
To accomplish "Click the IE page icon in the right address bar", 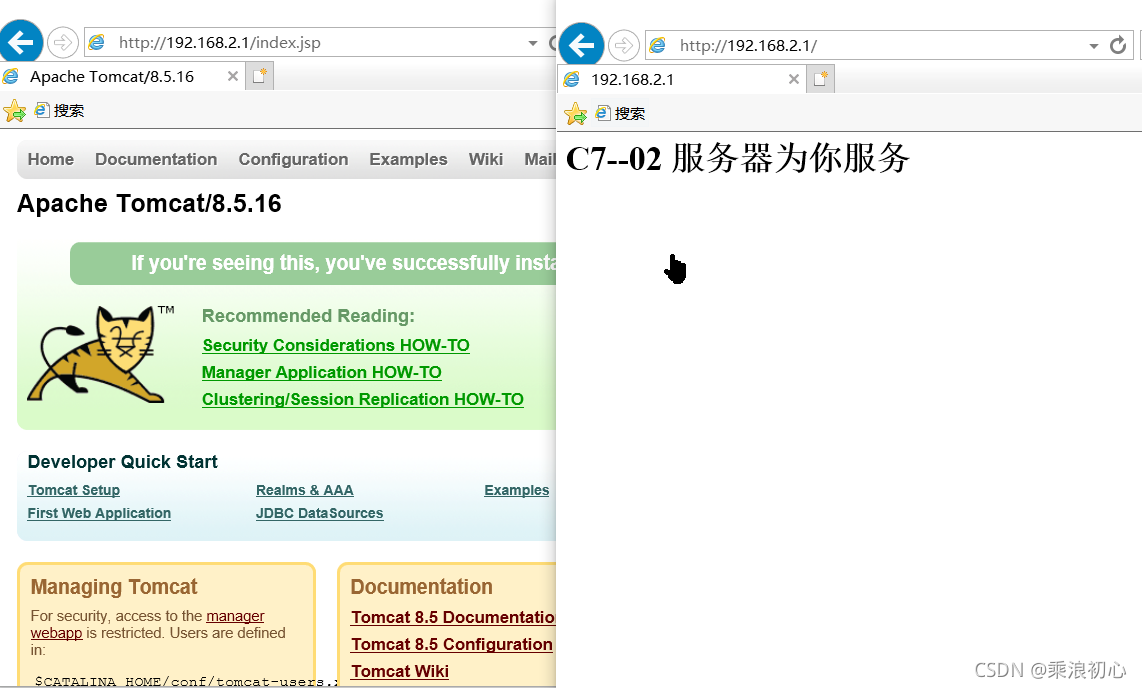I will [658, 45].
